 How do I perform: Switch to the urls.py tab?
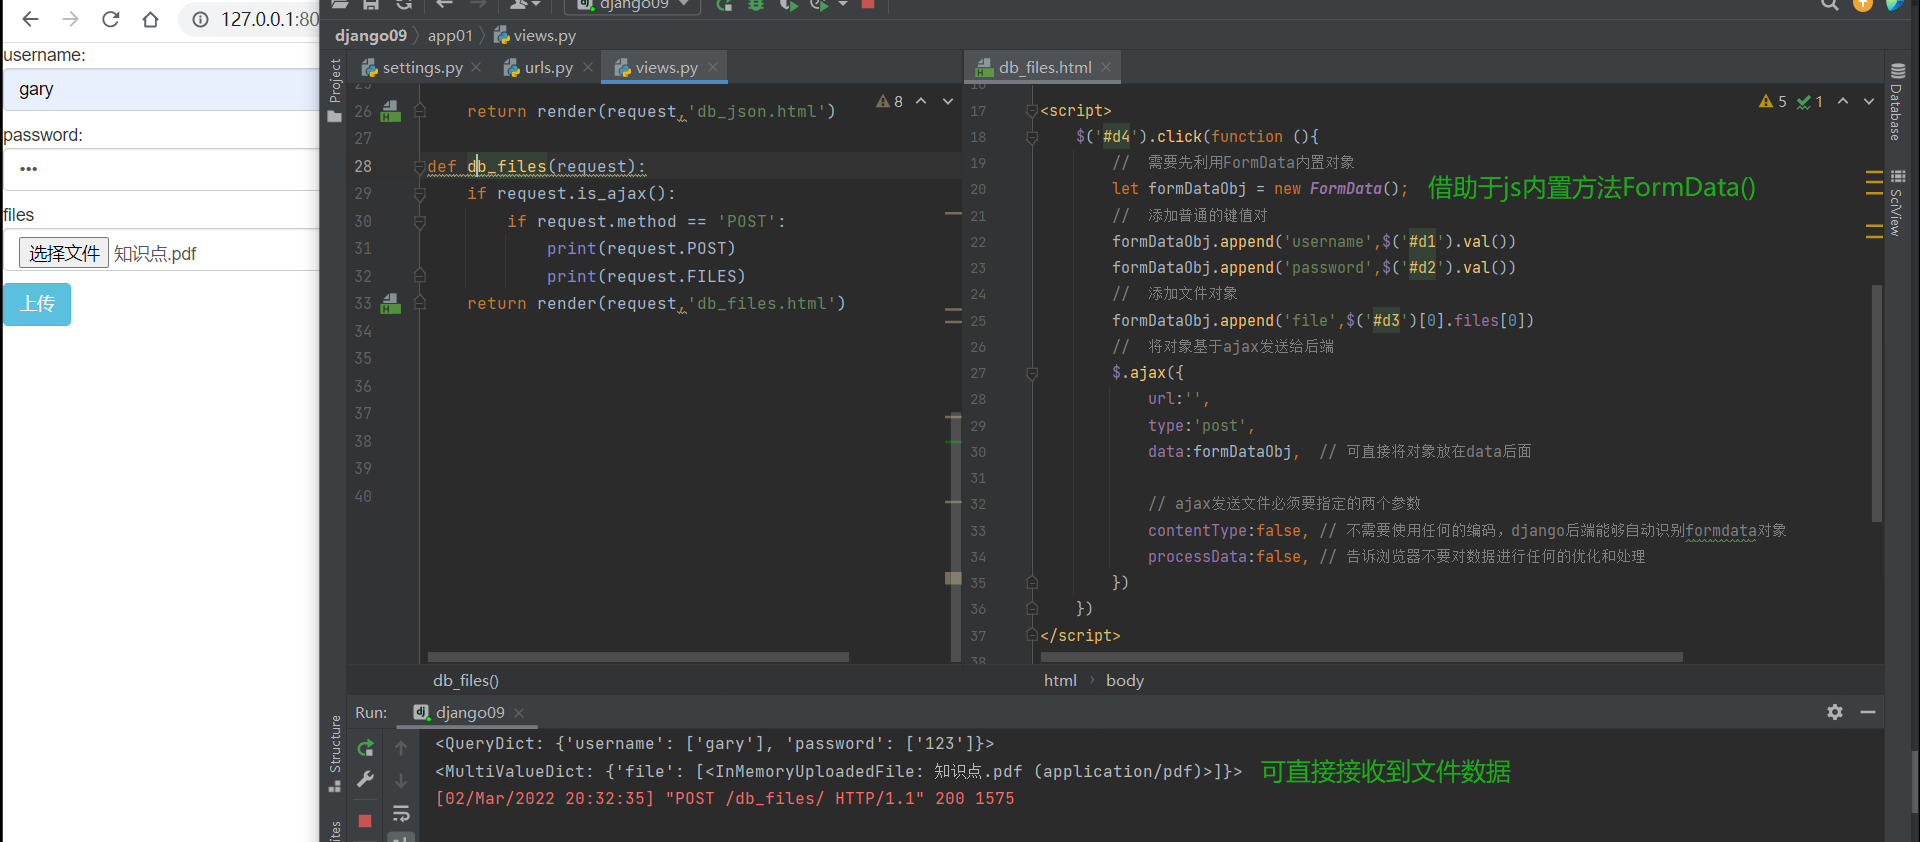point(548,67)
